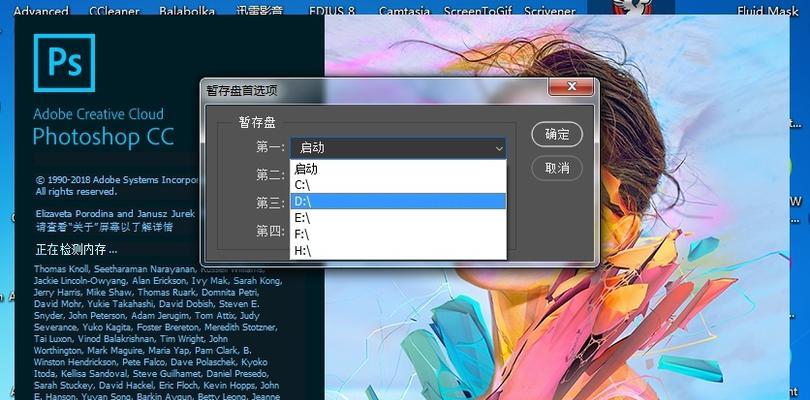Open the 迅雷影音 desktop shortcut
The width and height of the screenshot is (810, 400).
[261, 11]
